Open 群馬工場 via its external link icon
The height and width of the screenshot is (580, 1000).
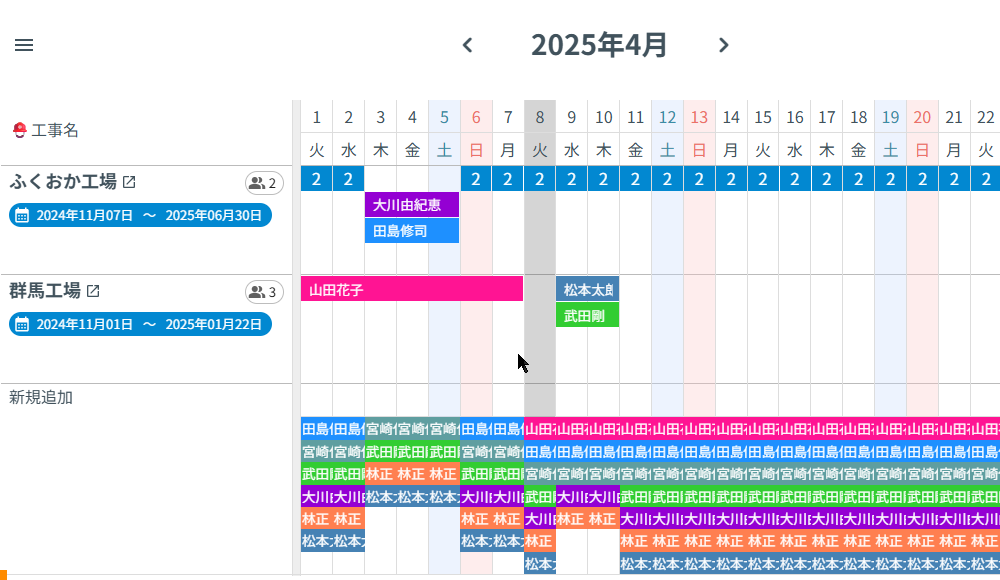(94, 291)
